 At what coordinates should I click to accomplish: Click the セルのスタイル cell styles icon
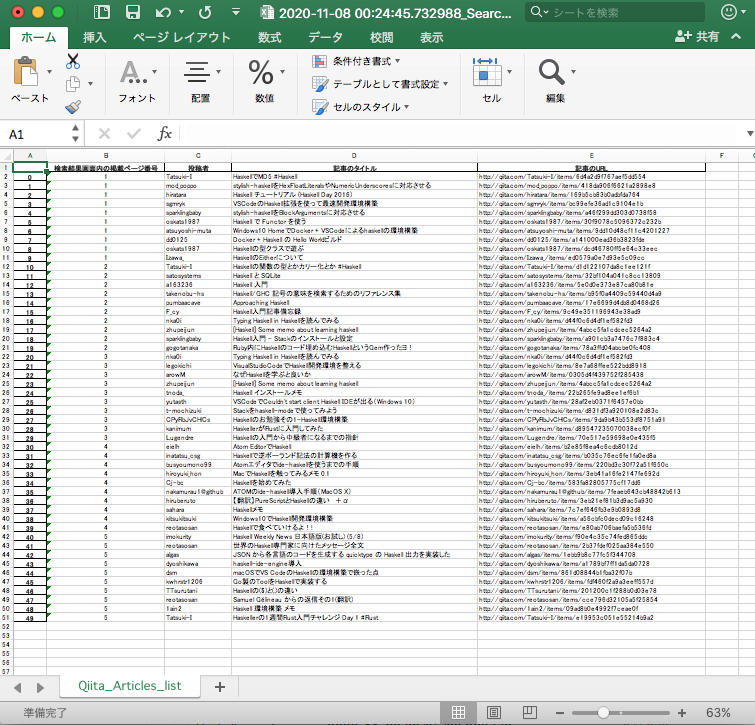[320, 106]
